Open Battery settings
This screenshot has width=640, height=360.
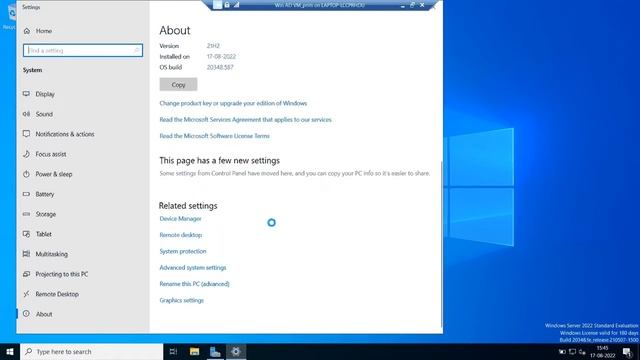[x=38, y=194]
